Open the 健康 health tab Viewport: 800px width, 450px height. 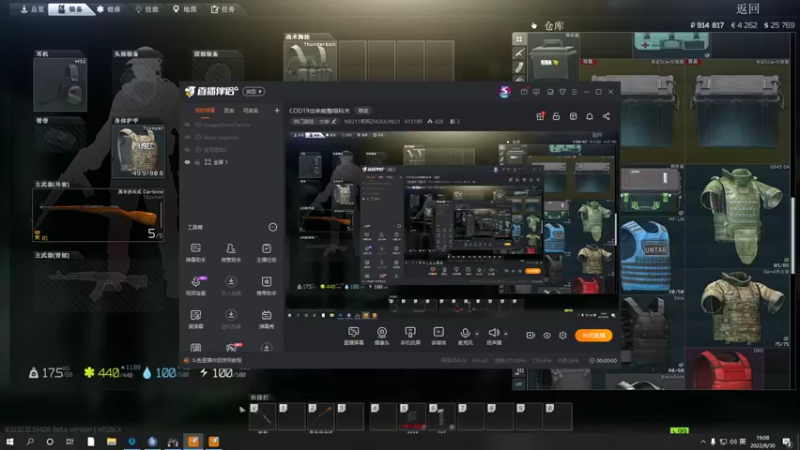(109, 9)
